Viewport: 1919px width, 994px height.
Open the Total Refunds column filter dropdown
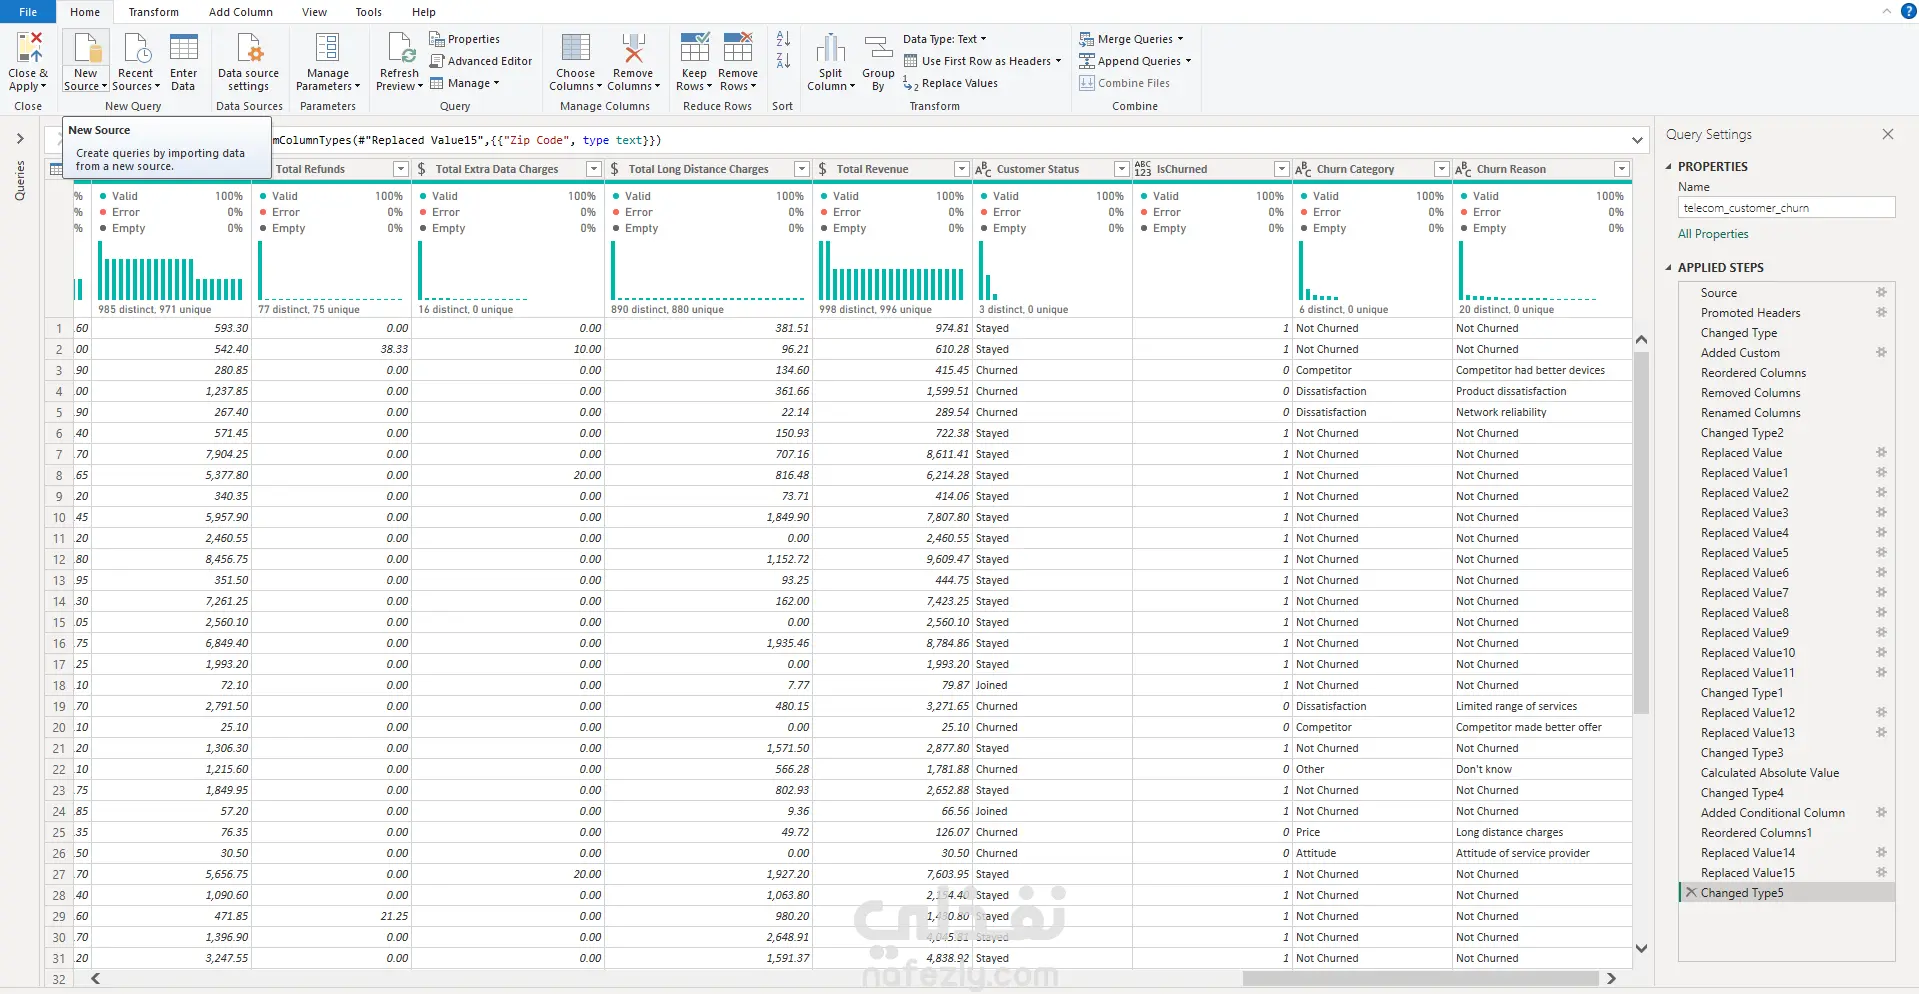coord(401,169)
